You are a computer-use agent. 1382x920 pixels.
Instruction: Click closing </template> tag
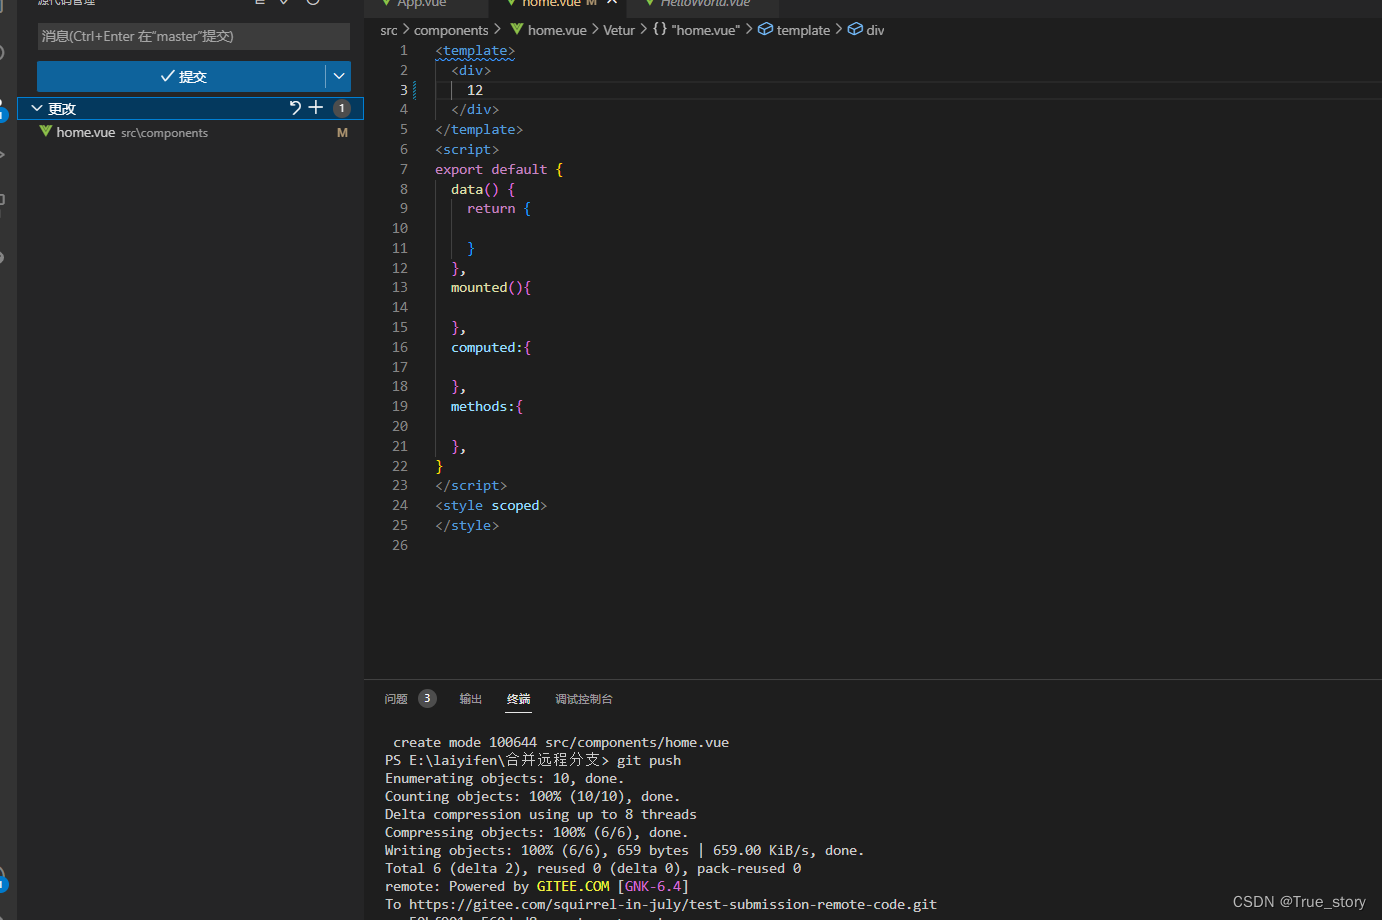pos(479,129)
